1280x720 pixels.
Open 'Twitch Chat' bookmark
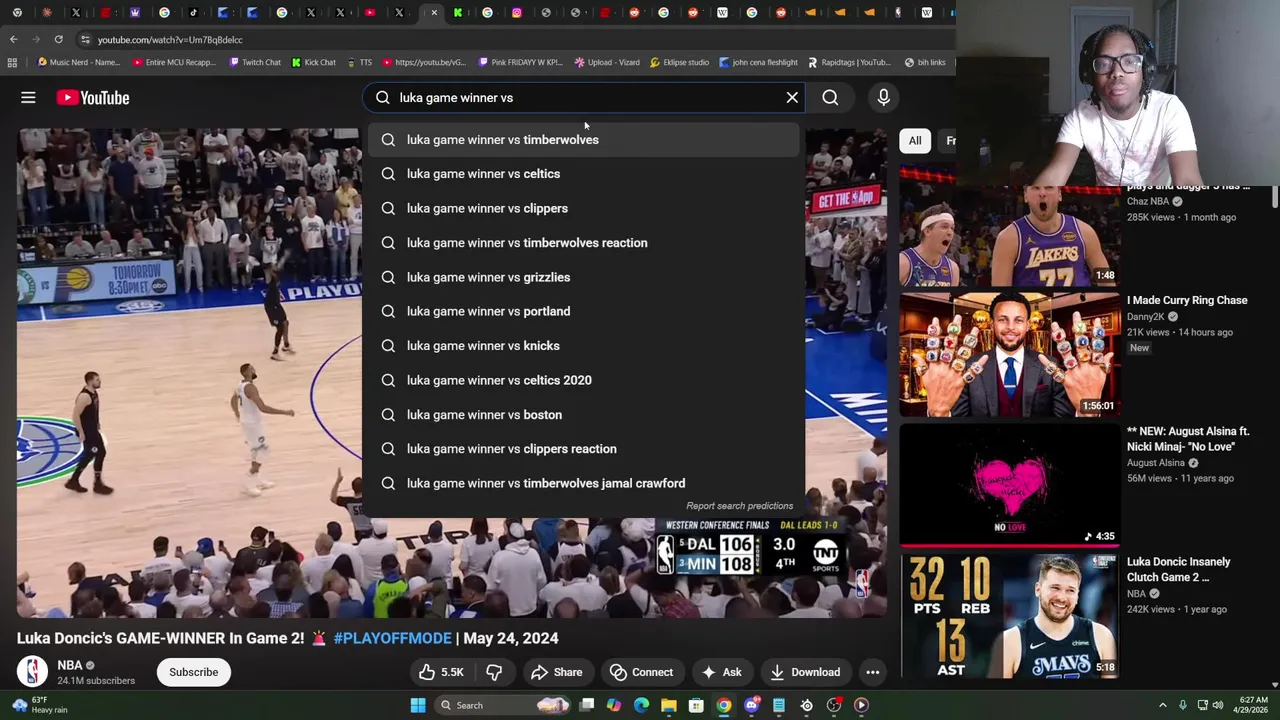pos(255,62)
